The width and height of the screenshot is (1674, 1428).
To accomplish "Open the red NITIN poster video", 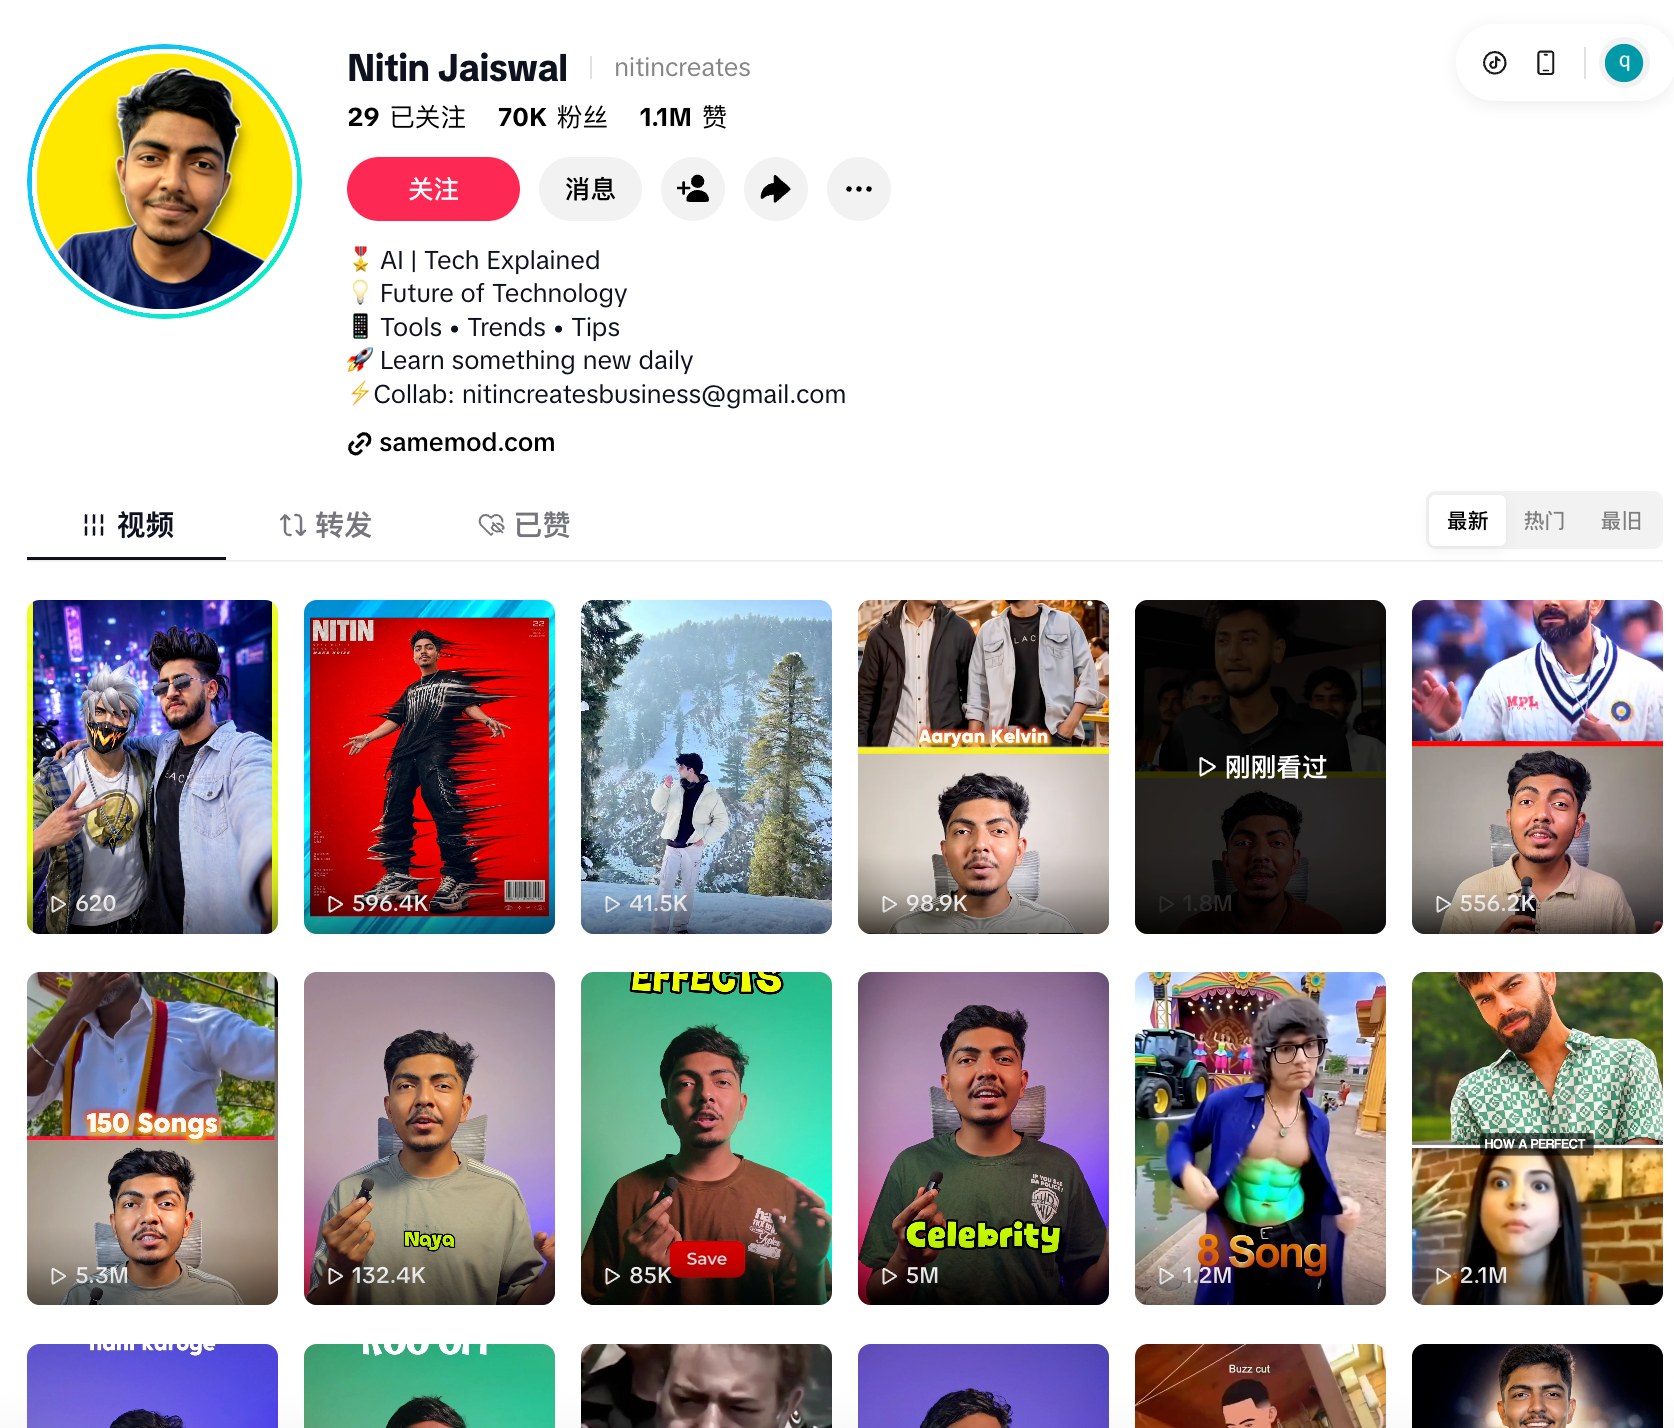I will click(429, 767).
